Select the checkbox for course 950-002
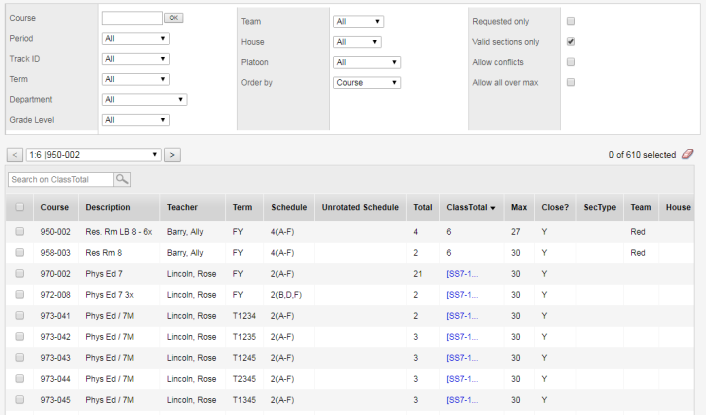Screen dimensions: 706x415 pyautogui.click(x=19, y=231)
